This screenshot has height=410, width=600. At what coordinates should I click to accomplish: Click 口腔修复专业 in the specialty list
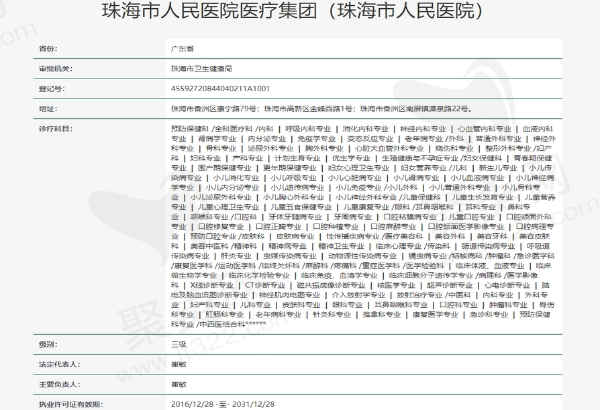click(221, 227)
